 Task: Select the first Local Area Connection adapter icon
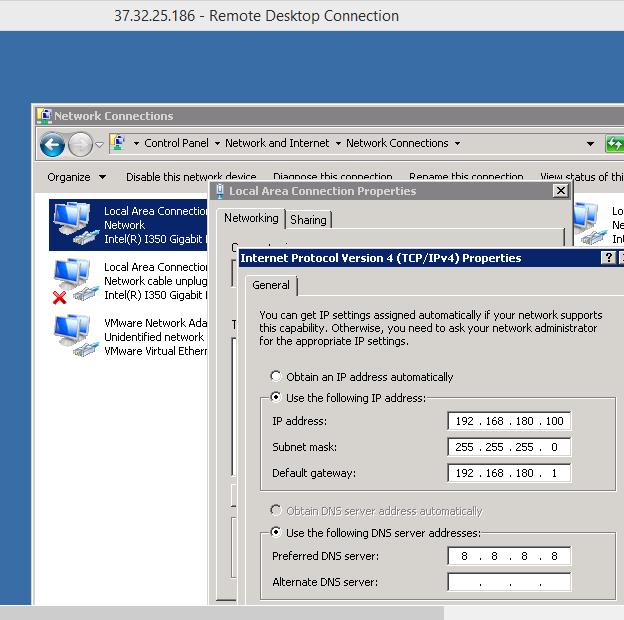point(71,225)
